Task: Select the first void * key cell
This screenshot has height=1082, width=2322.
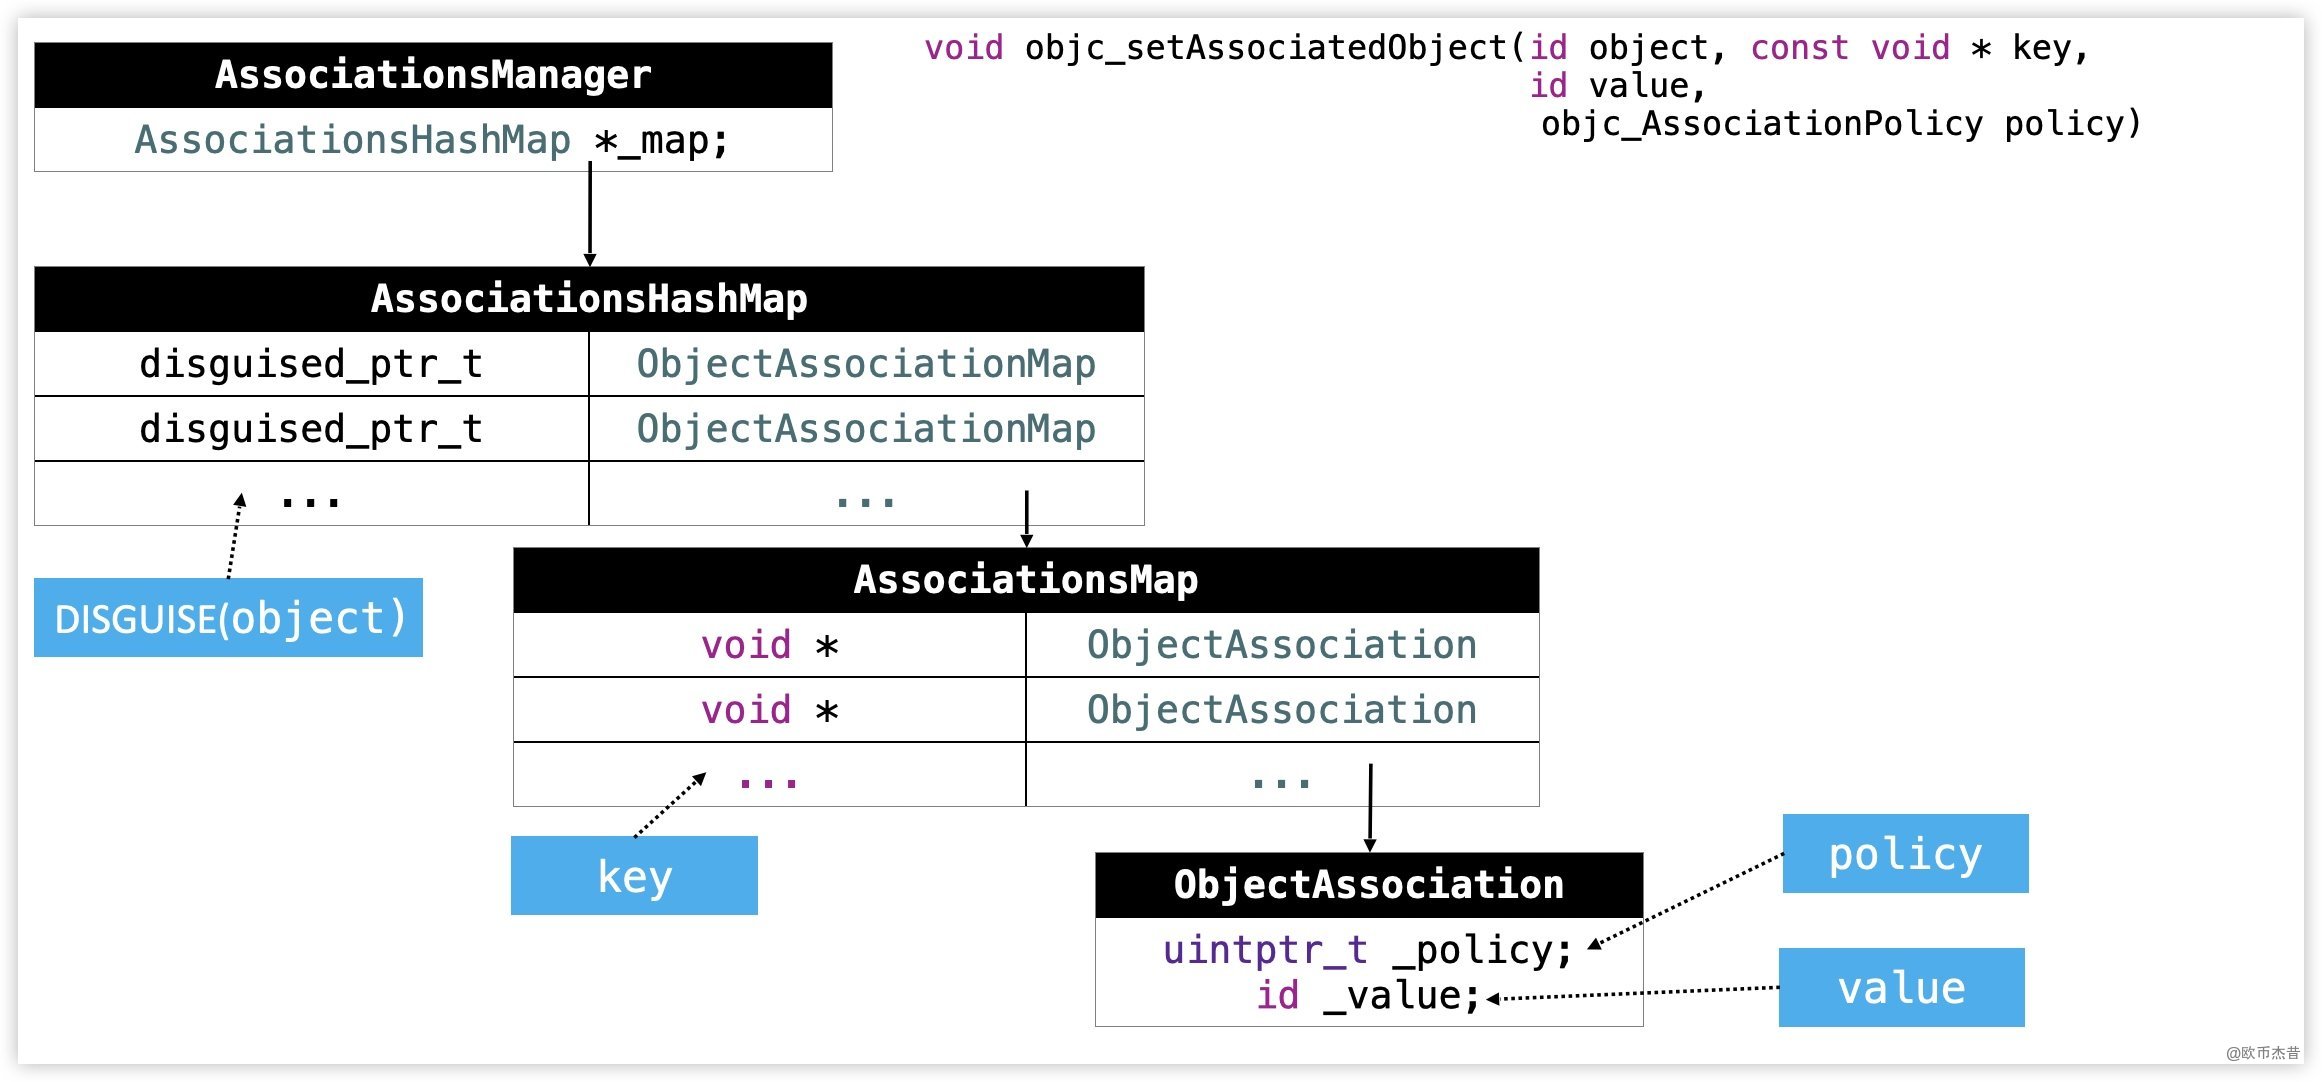Action: coord(769,645)
